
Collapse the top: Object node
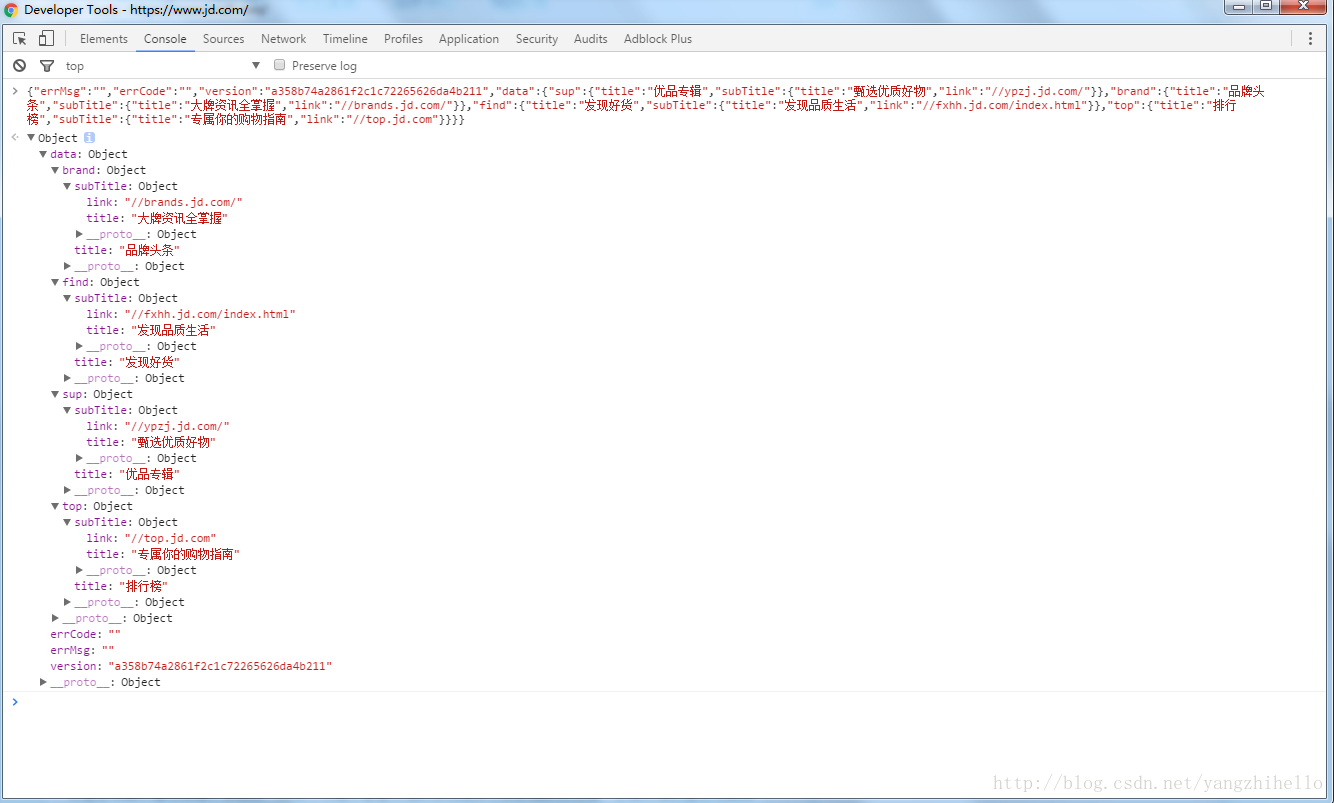55,506
